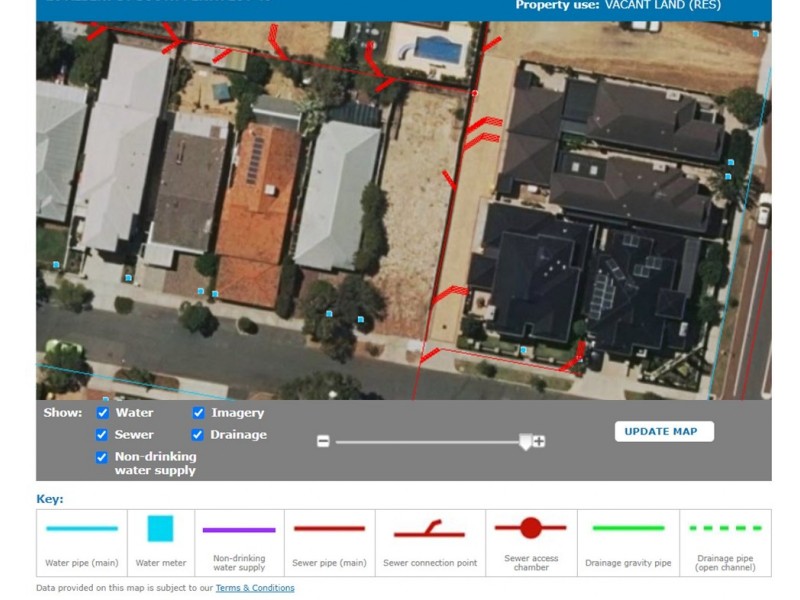800x600 pixels.
Task: Open the Terms & Conditions link
Action: 255,588
